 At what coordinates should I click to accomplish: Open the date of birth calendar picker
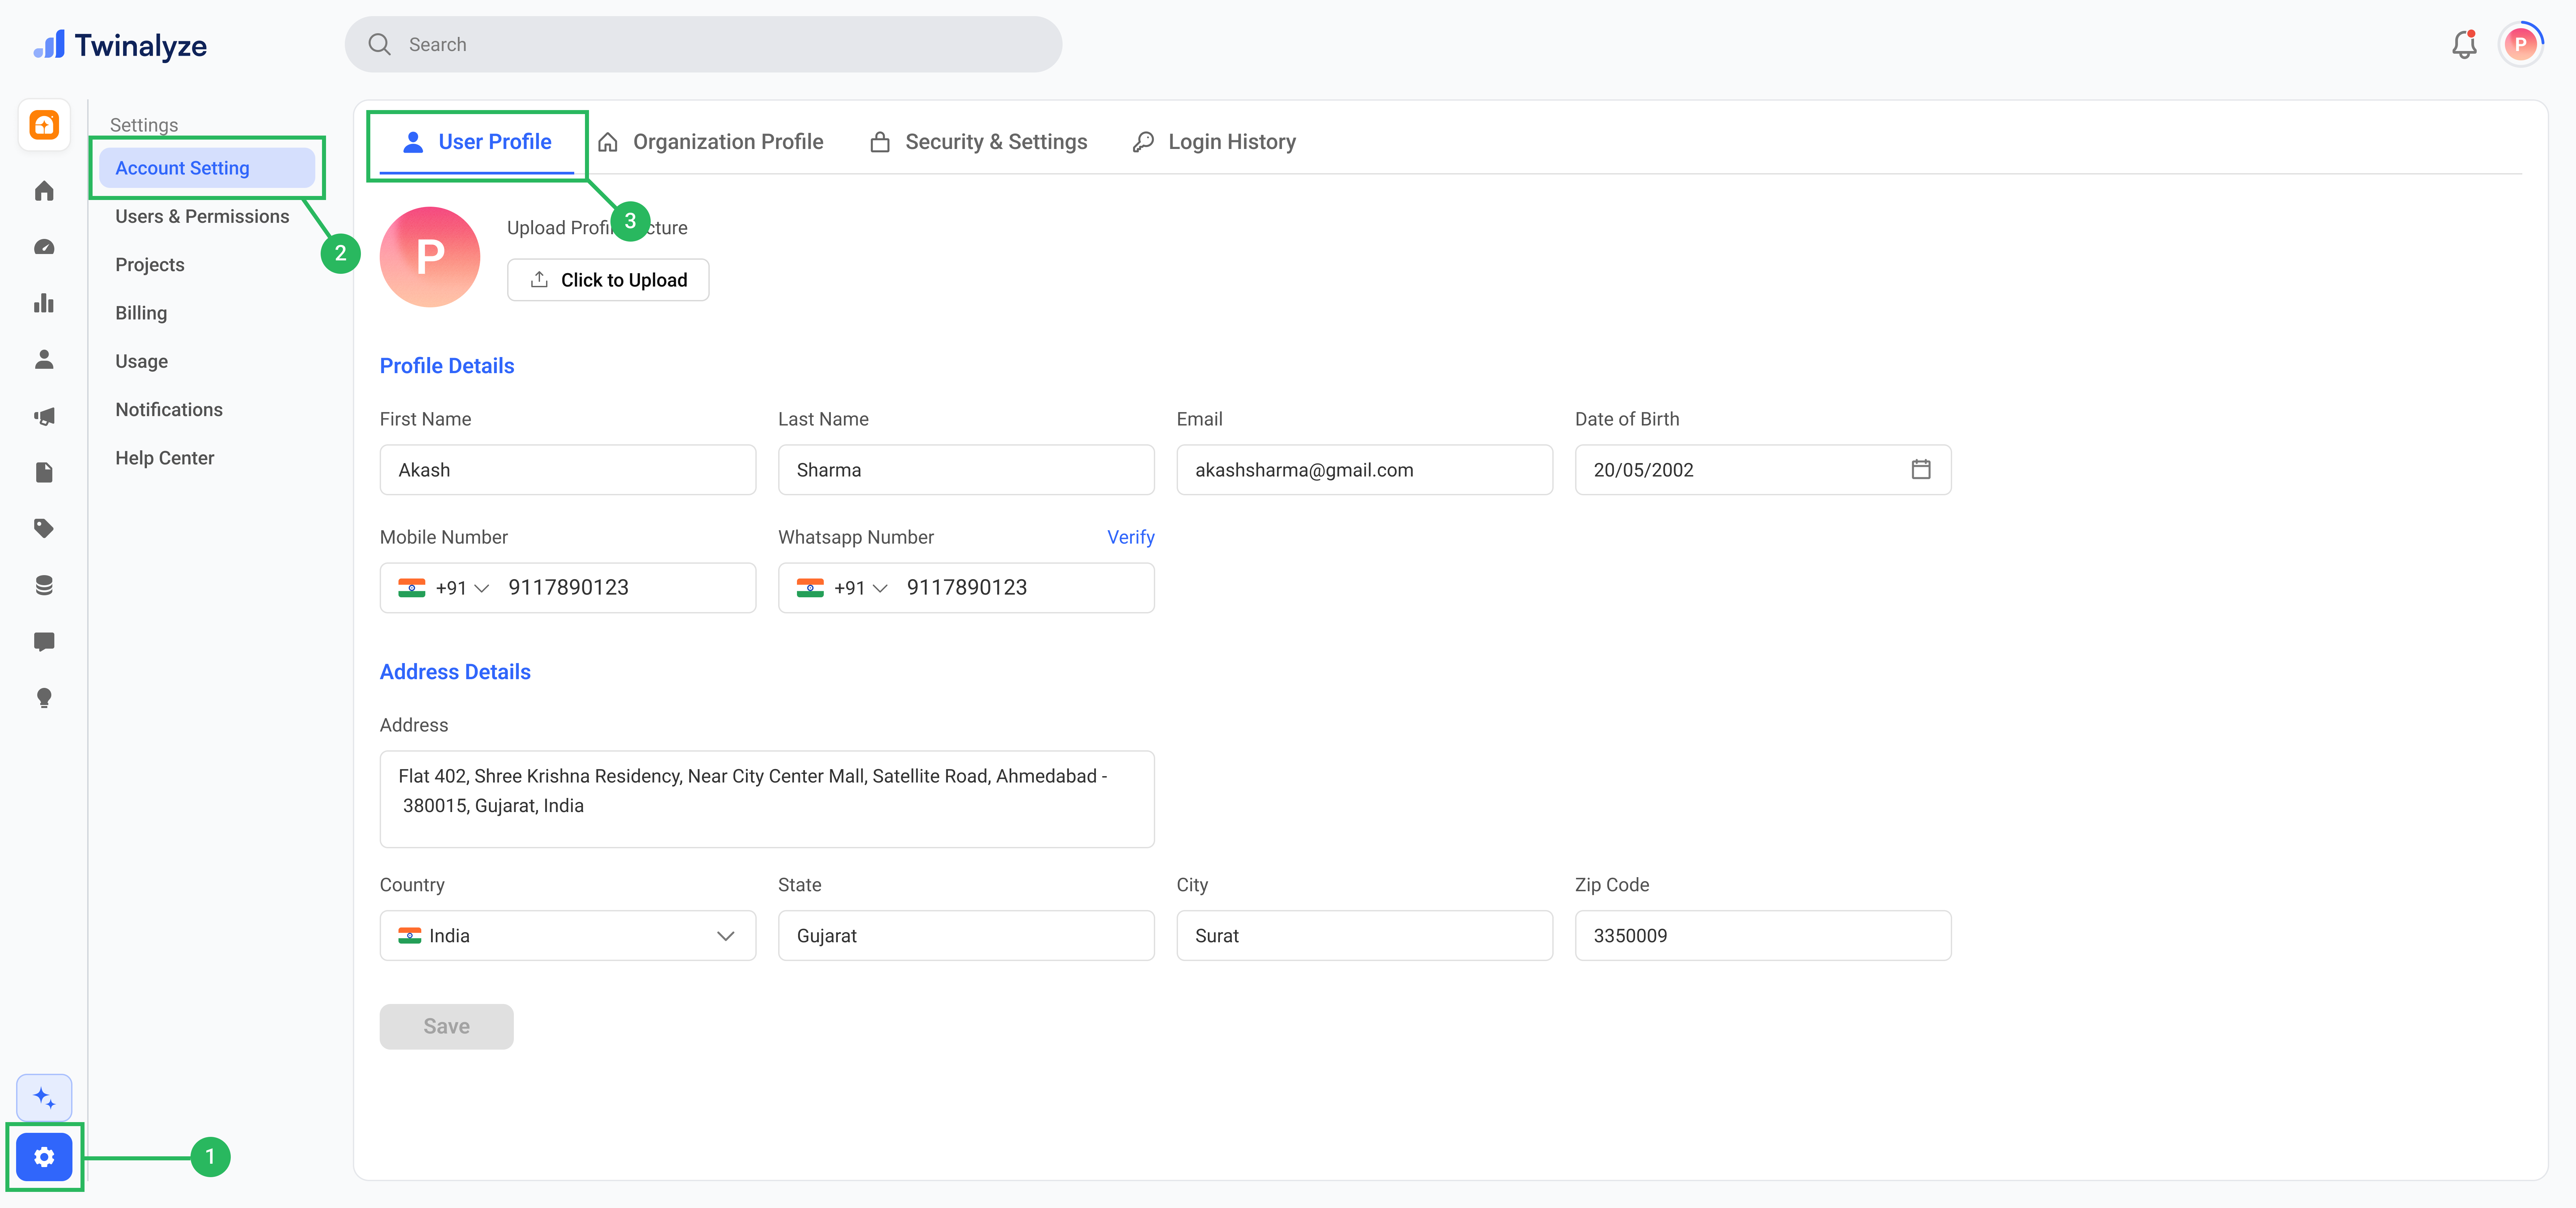tap(1921, 469)
